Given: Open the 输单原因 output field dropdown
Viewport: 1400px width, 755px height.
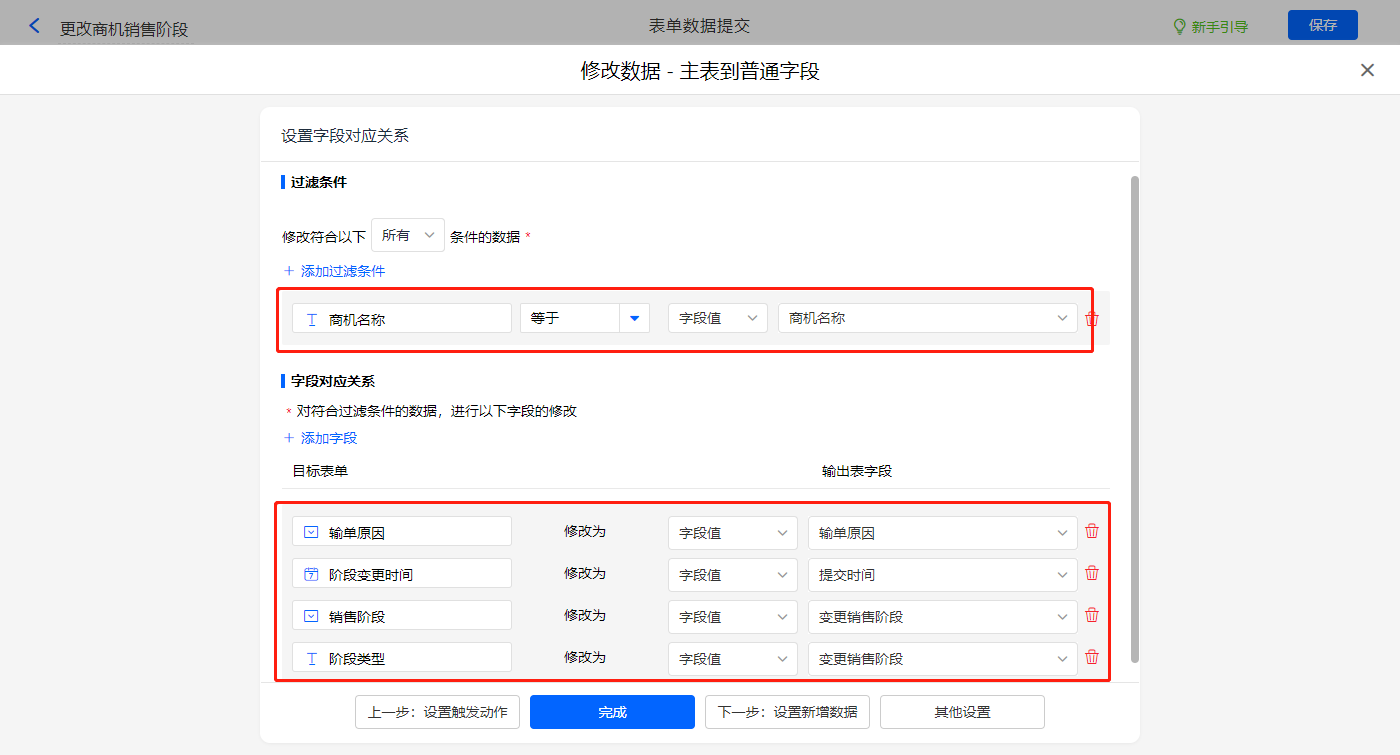Looking at the screenshot, I should [941, 533].
